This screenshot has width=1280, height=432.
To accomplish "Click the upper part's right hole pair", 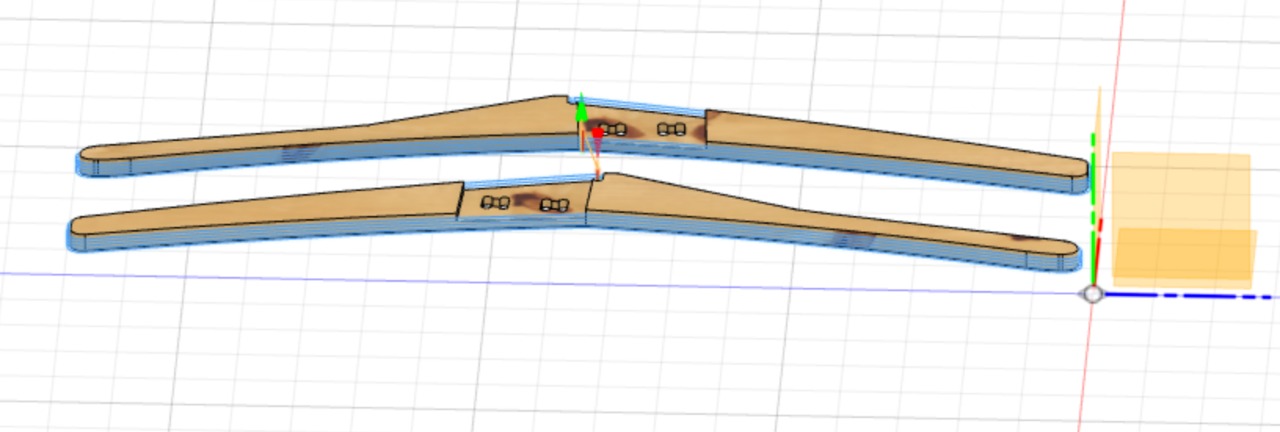I will [x=668, y=128].
